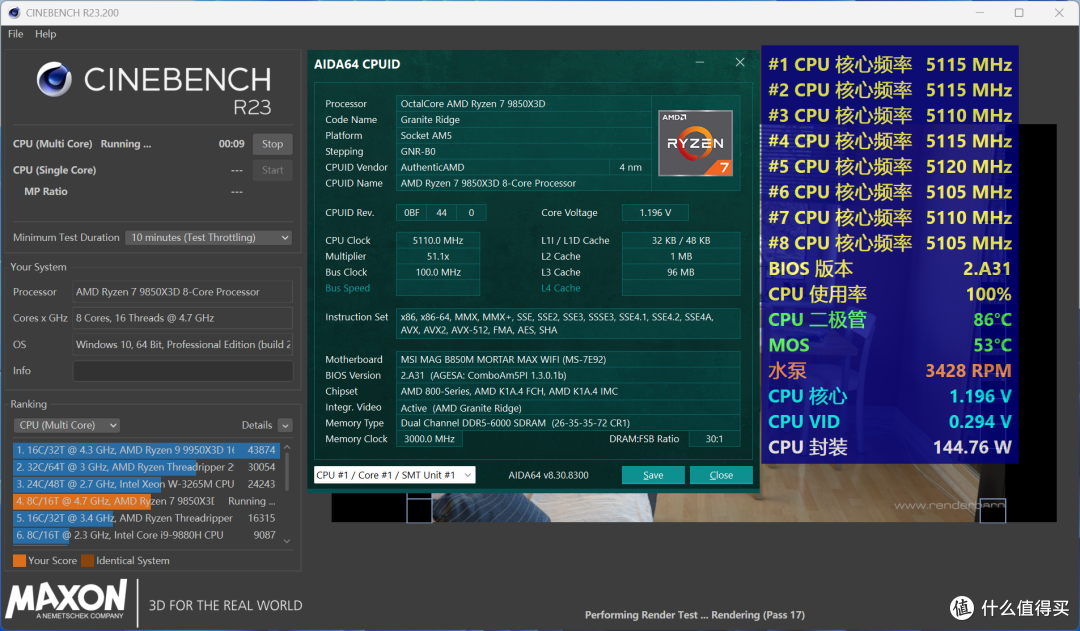Click the CPU 144.76 W package power row
Image resolution: width=1080 pixels, height=631 pixels.
[x=890, y=447]
